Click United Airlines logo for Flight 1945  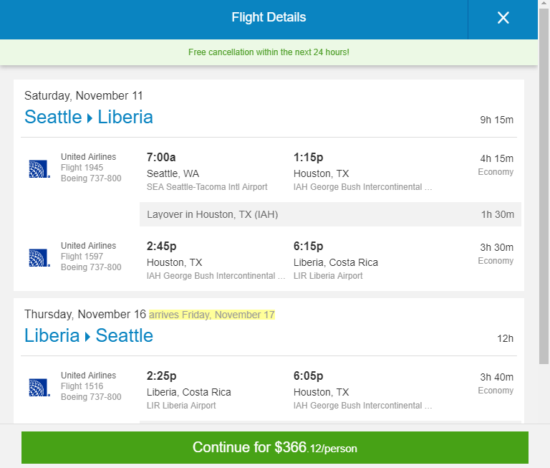[39, 169]
